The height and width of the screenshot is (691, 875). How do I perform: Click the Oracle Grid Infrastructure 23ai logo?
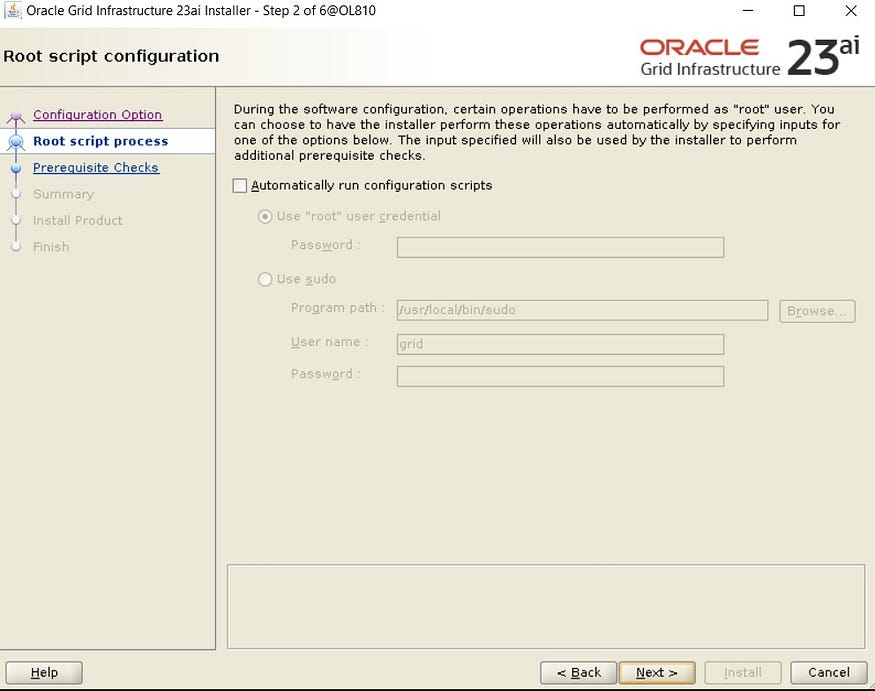pyautogui.click(x=749, y=57)
